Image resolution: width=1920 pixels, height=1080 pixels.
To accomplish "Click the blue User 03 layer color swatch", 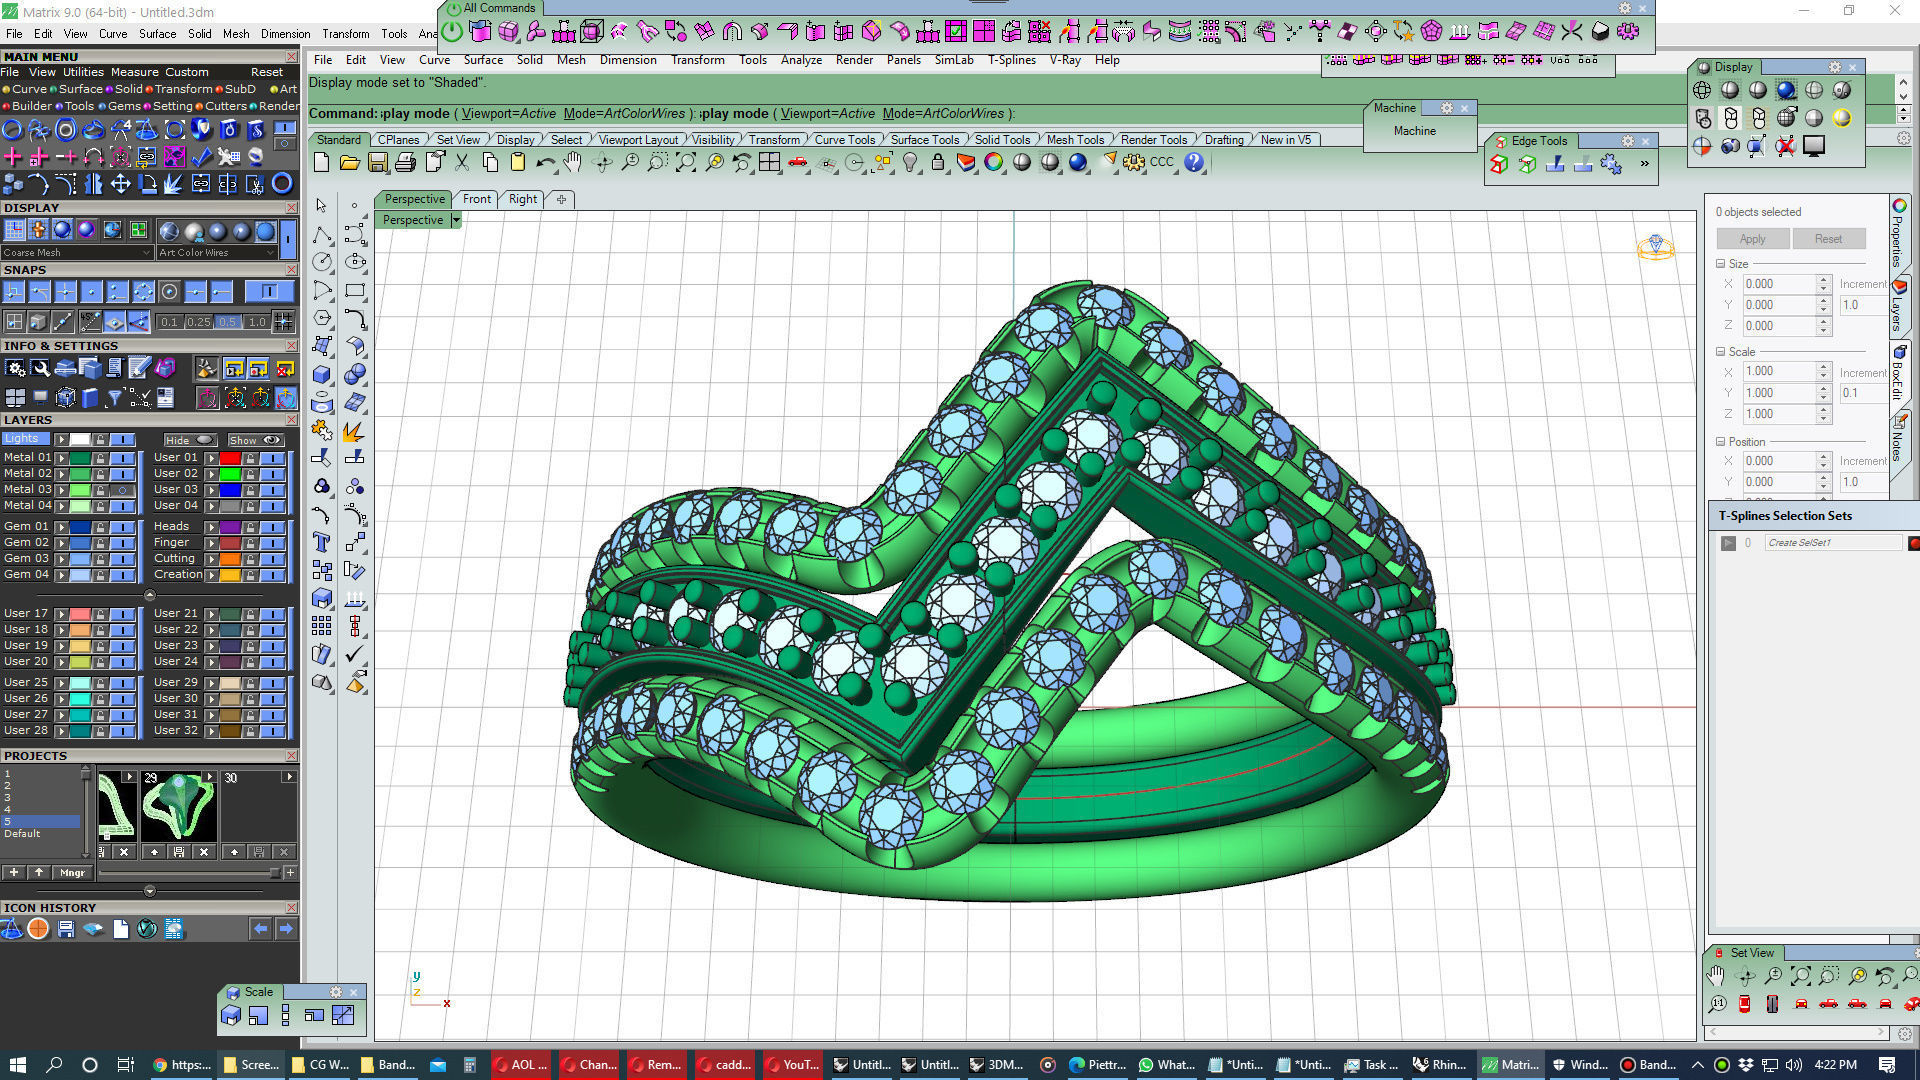I will [230, 490].
